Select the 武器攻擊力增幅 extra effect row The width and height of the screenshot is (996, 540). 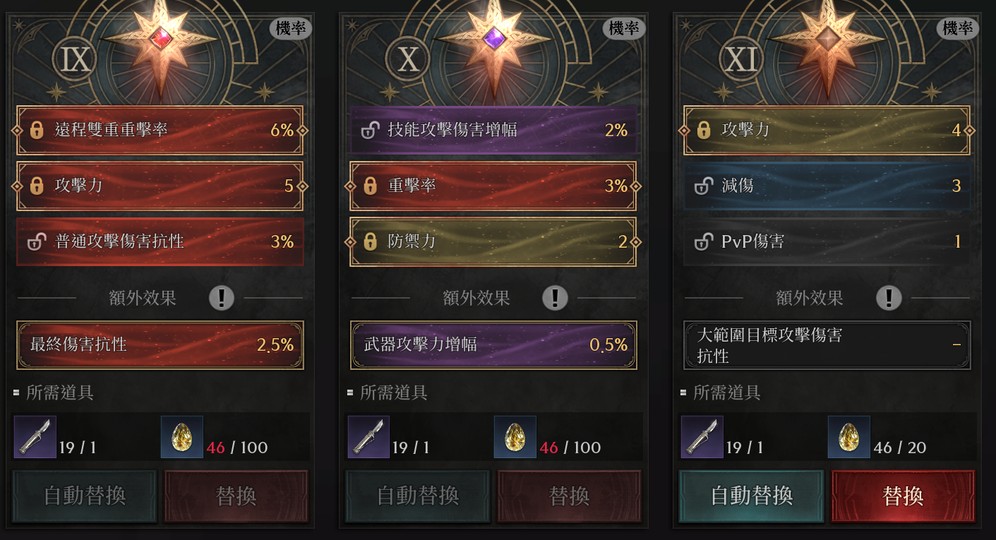pos(494,345)
